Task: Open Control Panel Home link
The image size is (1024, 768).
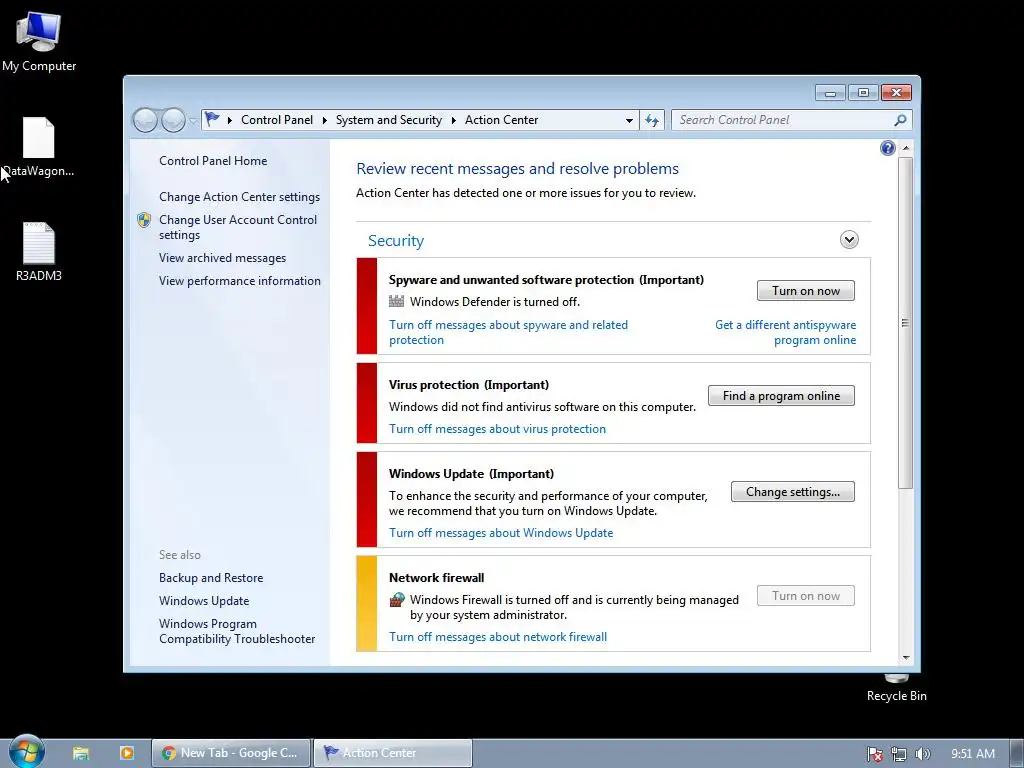Action: (213, 161)
